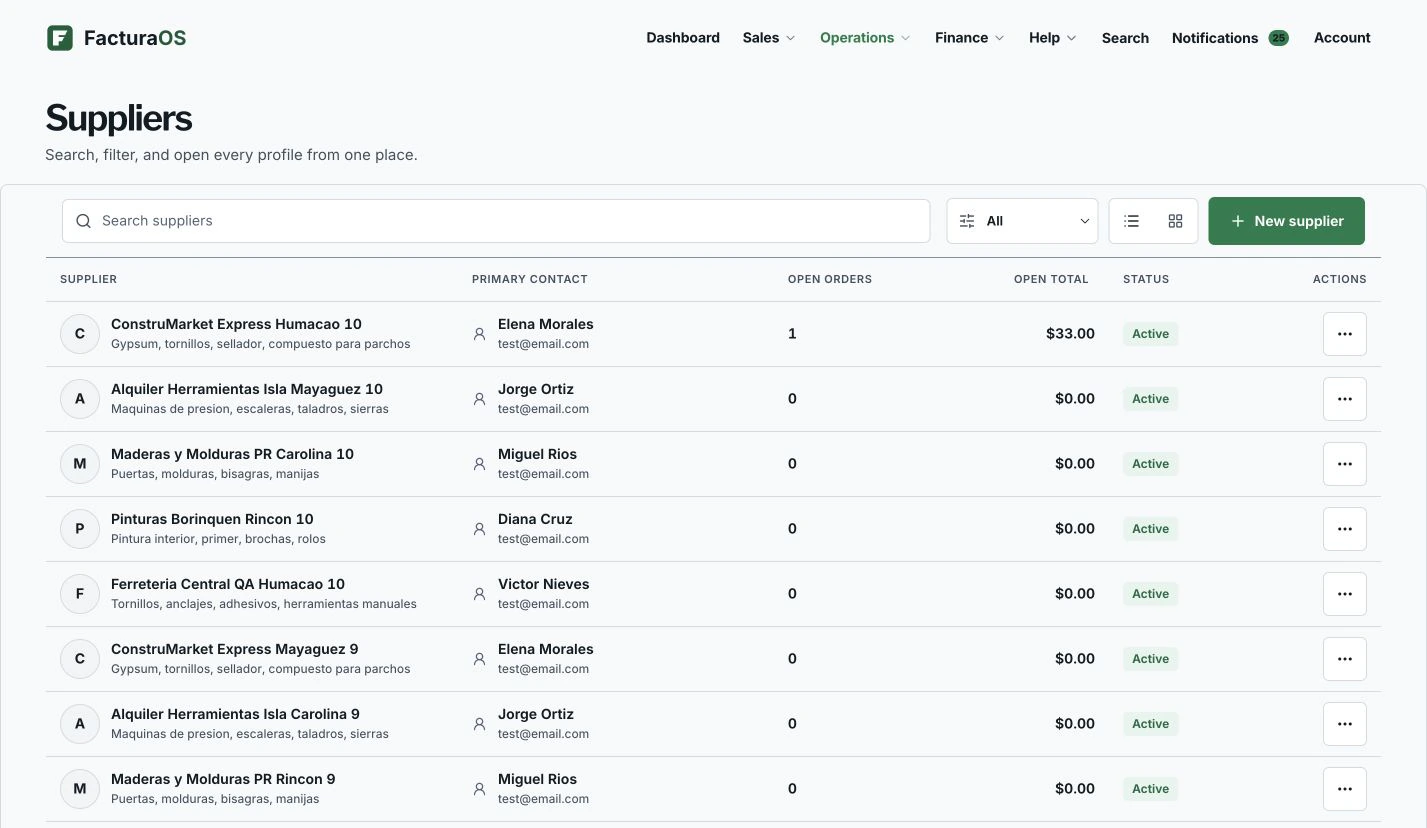Viewport: 1427px width, 828px height.
Task: Click contact name Jorge Ortiz for Isla Carolina 9
Action: click(x=536, y=714)
